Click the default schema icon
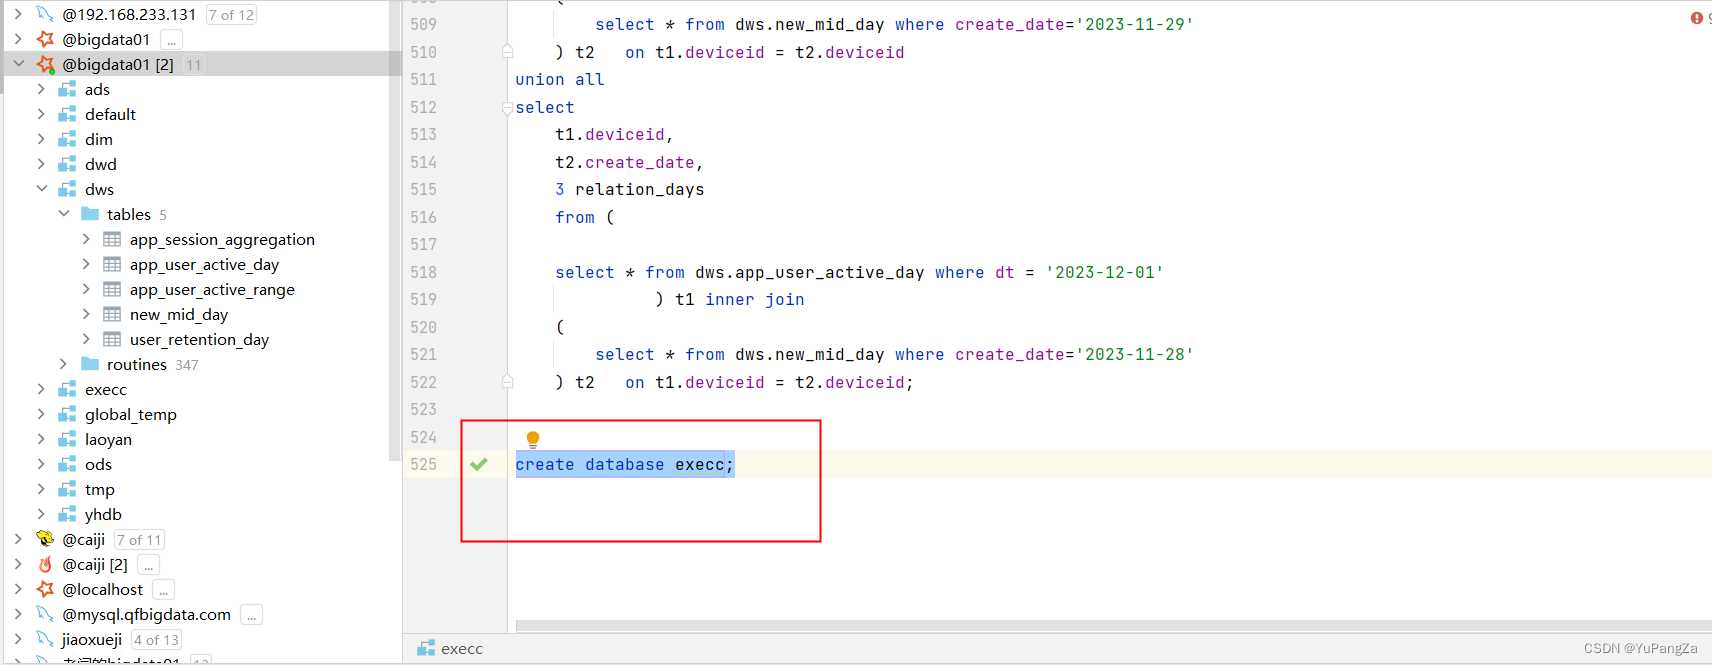This screenshot has width=1712, height=665. tap(67, 114)
